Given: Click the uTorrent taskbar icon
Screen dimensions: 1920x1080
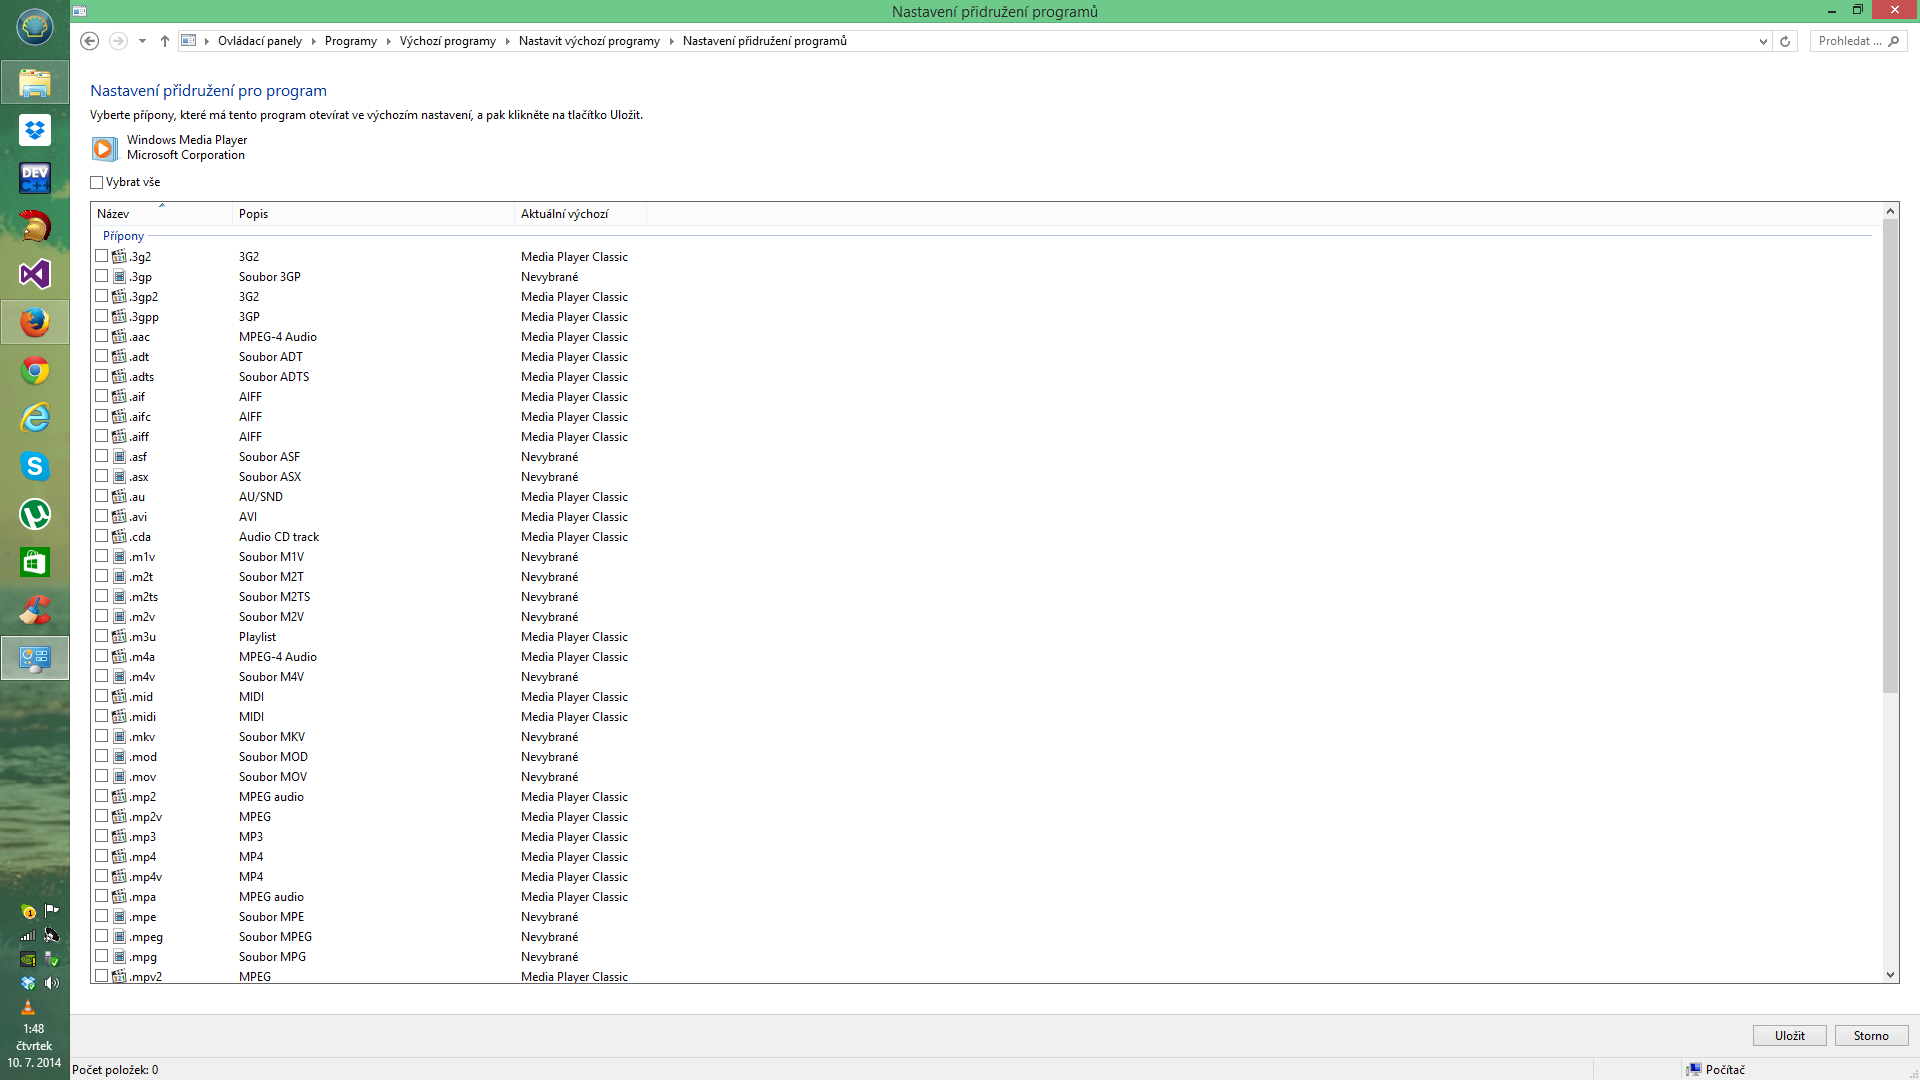Looking at the screenshot, I should [35, 514].
